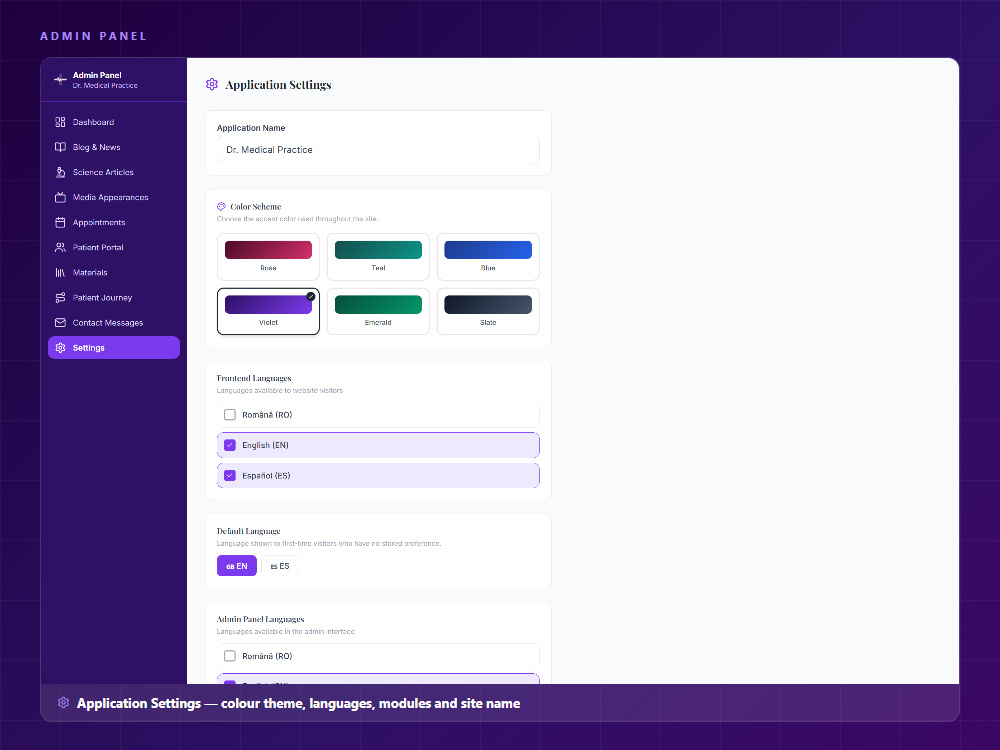
Task: Open Blog & News section
Action: [x=114, y=147]
